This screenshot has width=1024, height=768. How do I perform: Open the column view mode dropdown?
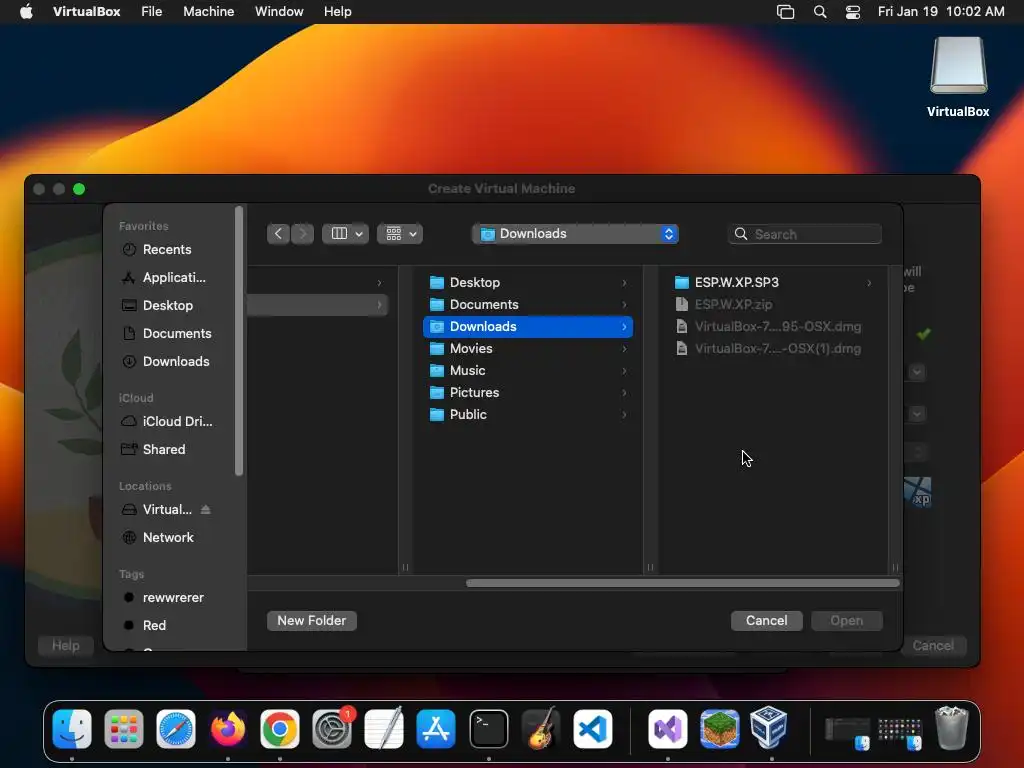[345, 234]
